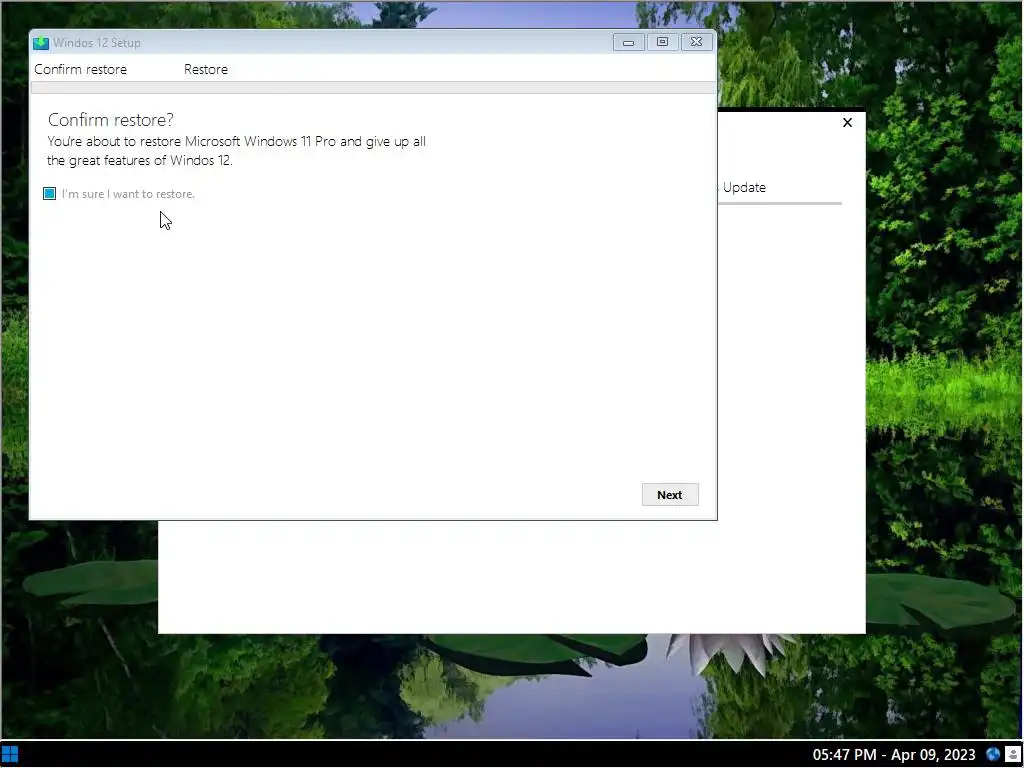This screenshot has height=768, width=1024.
Task: Click the globe network icon in tray
Action: point(993,755)
